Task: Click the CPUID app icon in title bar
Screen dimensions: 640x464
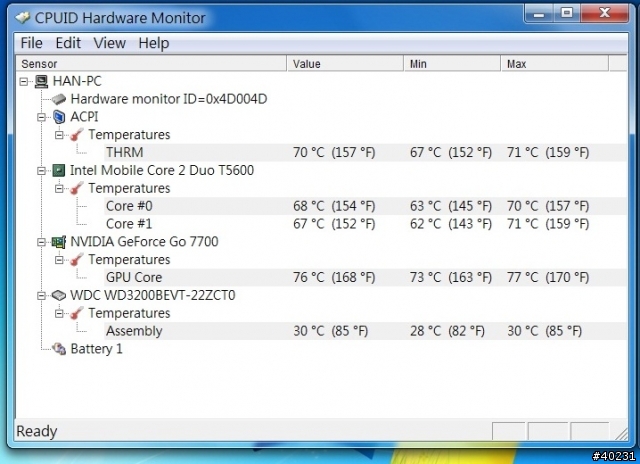Action: [22, 18]
